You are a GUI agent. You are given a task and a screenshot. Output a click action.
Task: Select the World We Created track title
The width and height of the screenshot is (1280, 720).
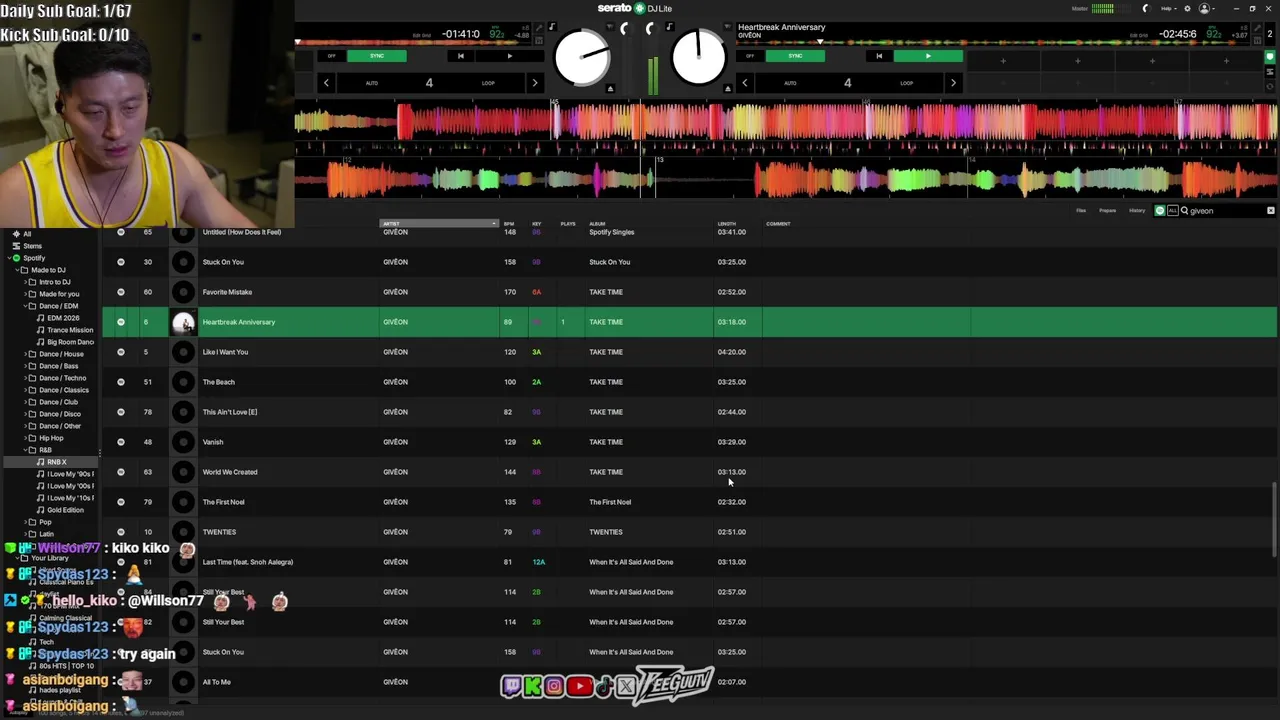(230, 472)
